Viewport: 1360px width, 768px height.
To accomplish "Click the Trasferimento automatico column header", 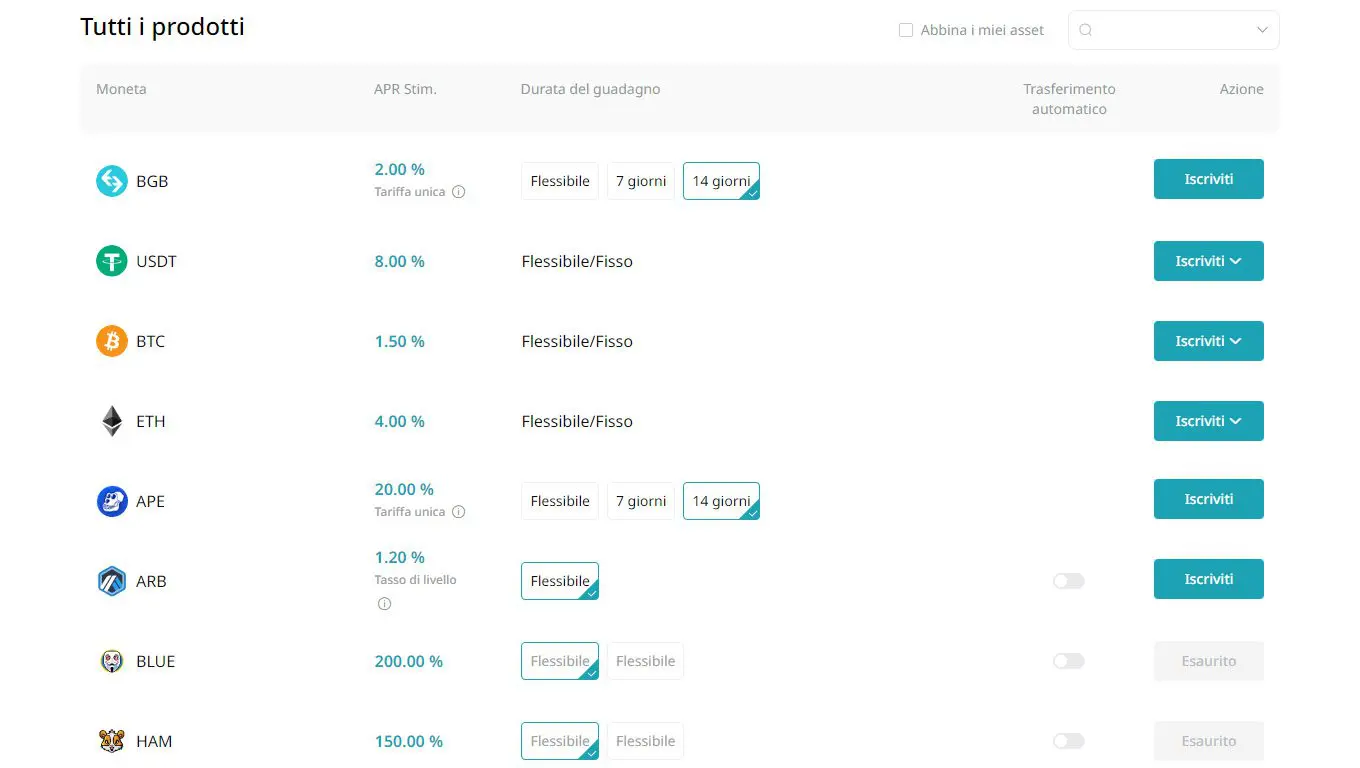I will pyautogui.click(x=1069, y=99).
